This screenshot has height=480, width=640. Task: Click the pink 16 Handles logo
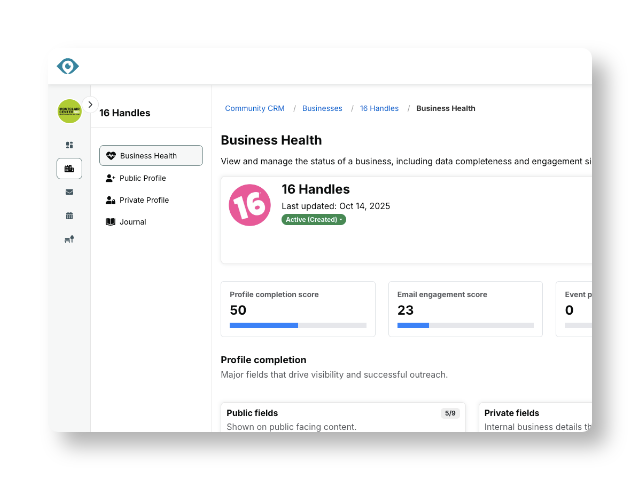coord(249,205)
